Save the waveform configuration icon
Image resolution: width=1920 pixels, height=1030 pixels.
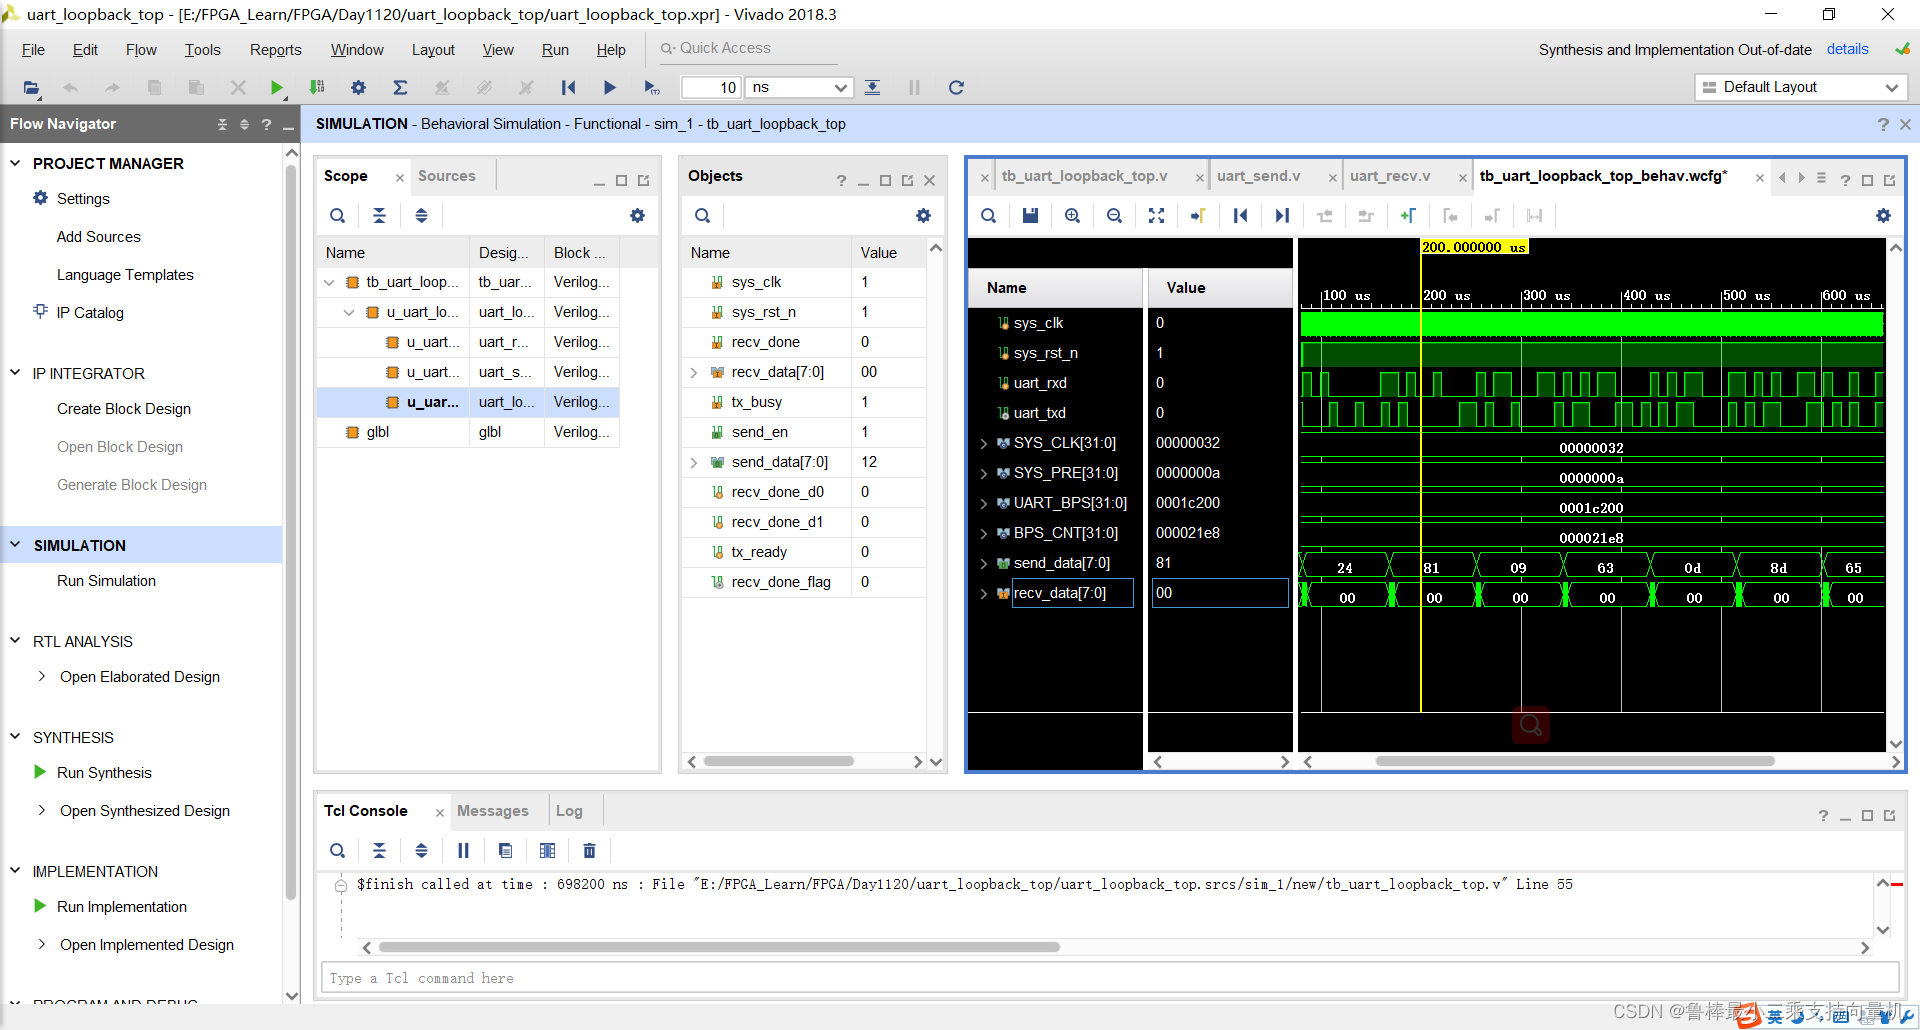(x=1031, y=216)
